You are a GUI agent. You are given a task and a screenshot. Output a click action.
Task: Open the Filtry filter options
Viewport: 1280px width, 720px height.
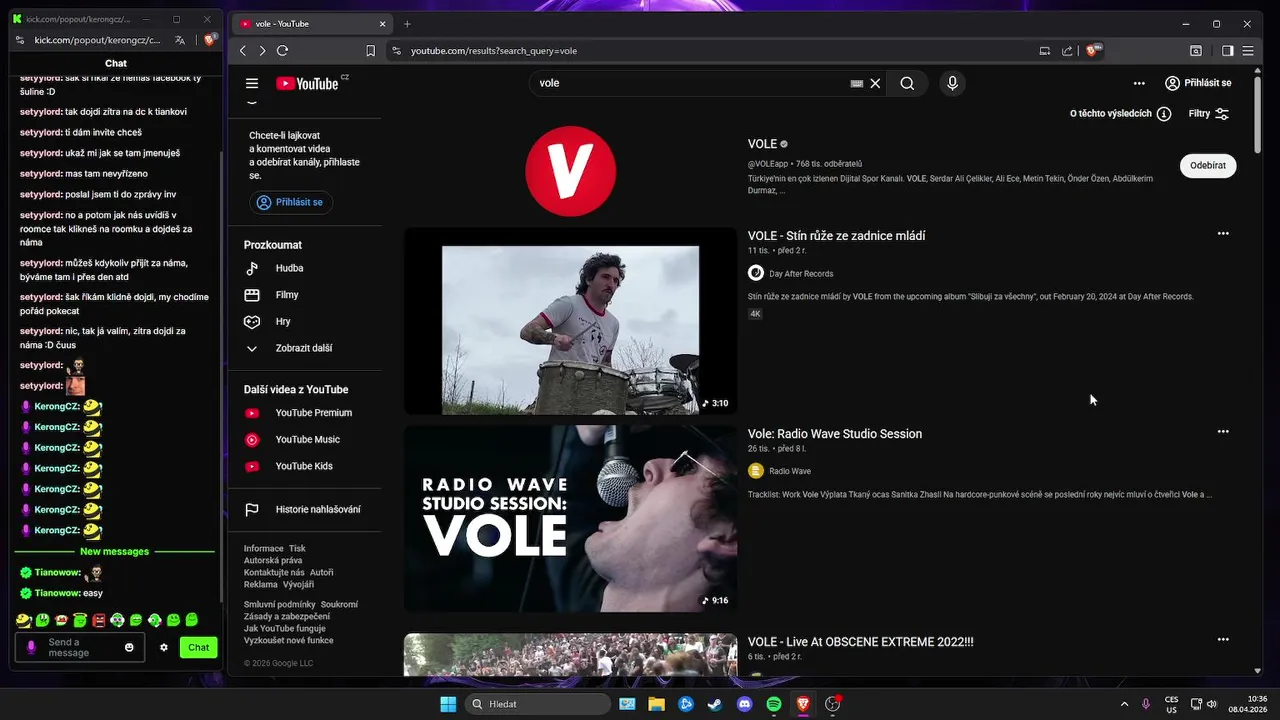[x=1208, y=114]
